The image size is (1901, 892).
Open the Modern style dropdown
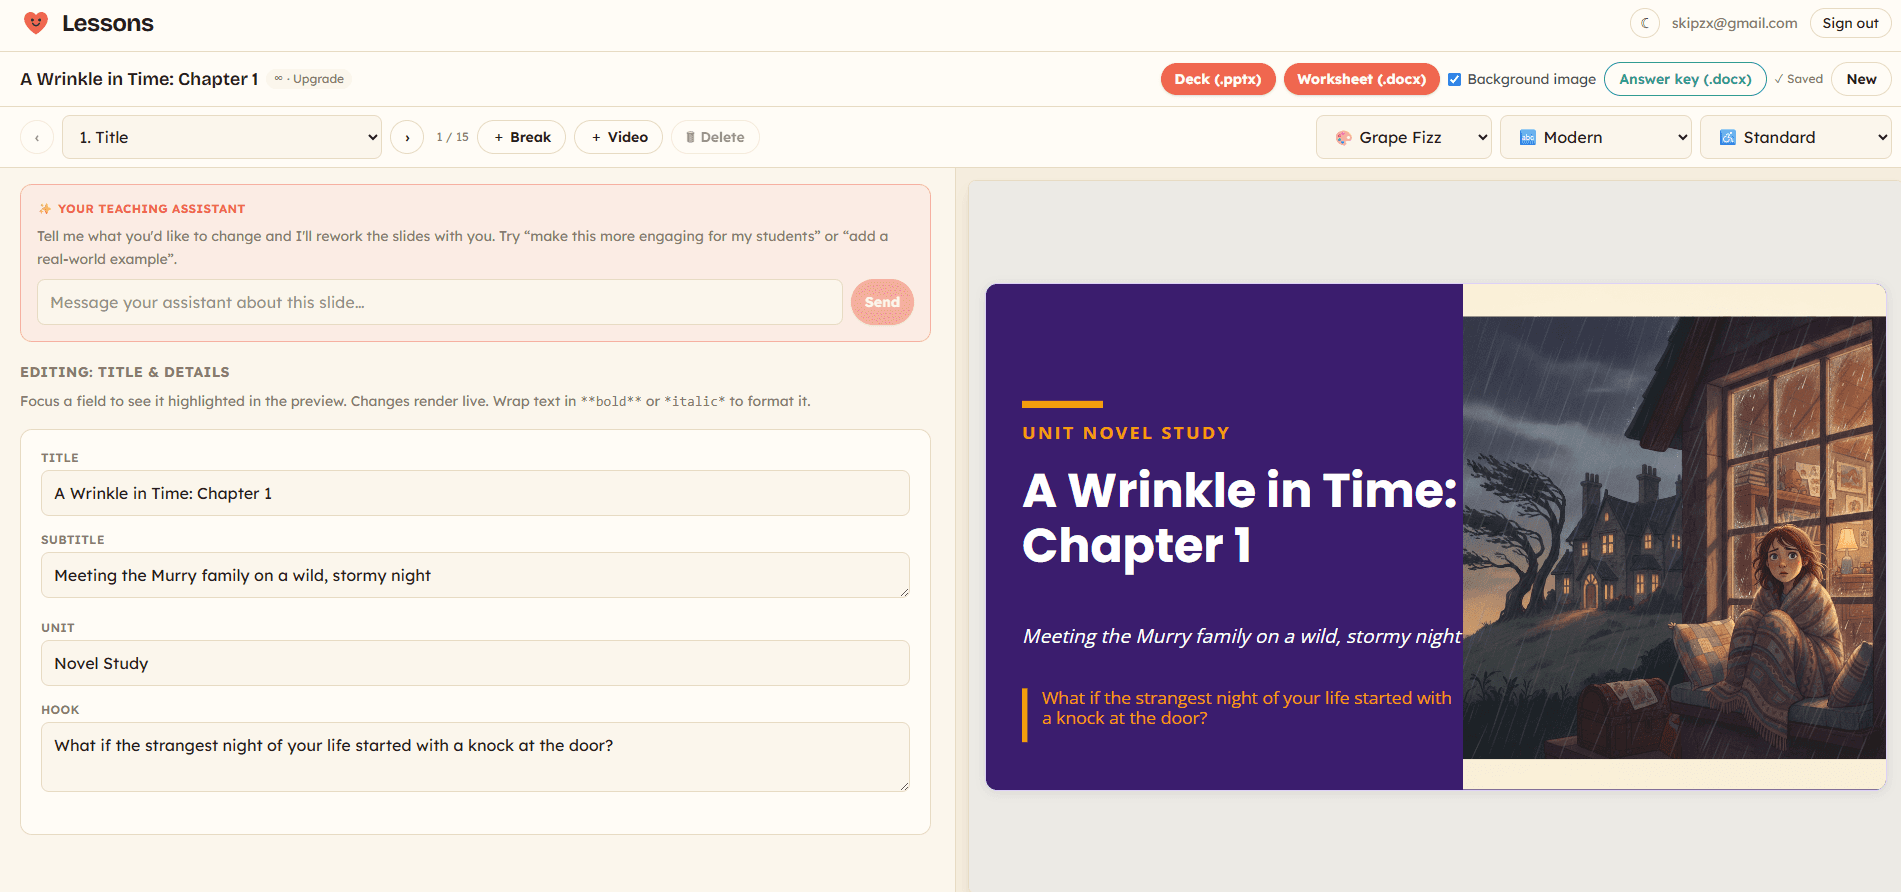click(x=1596, y=137)
